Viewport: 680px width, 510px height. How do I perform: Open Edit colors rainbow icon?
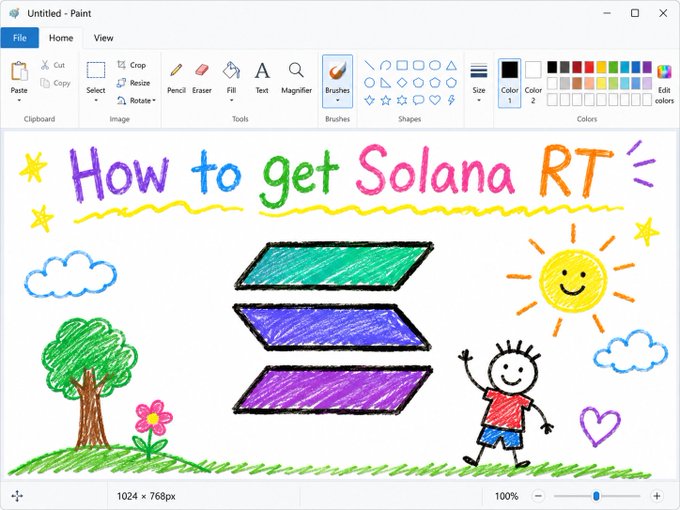[664, 72]
